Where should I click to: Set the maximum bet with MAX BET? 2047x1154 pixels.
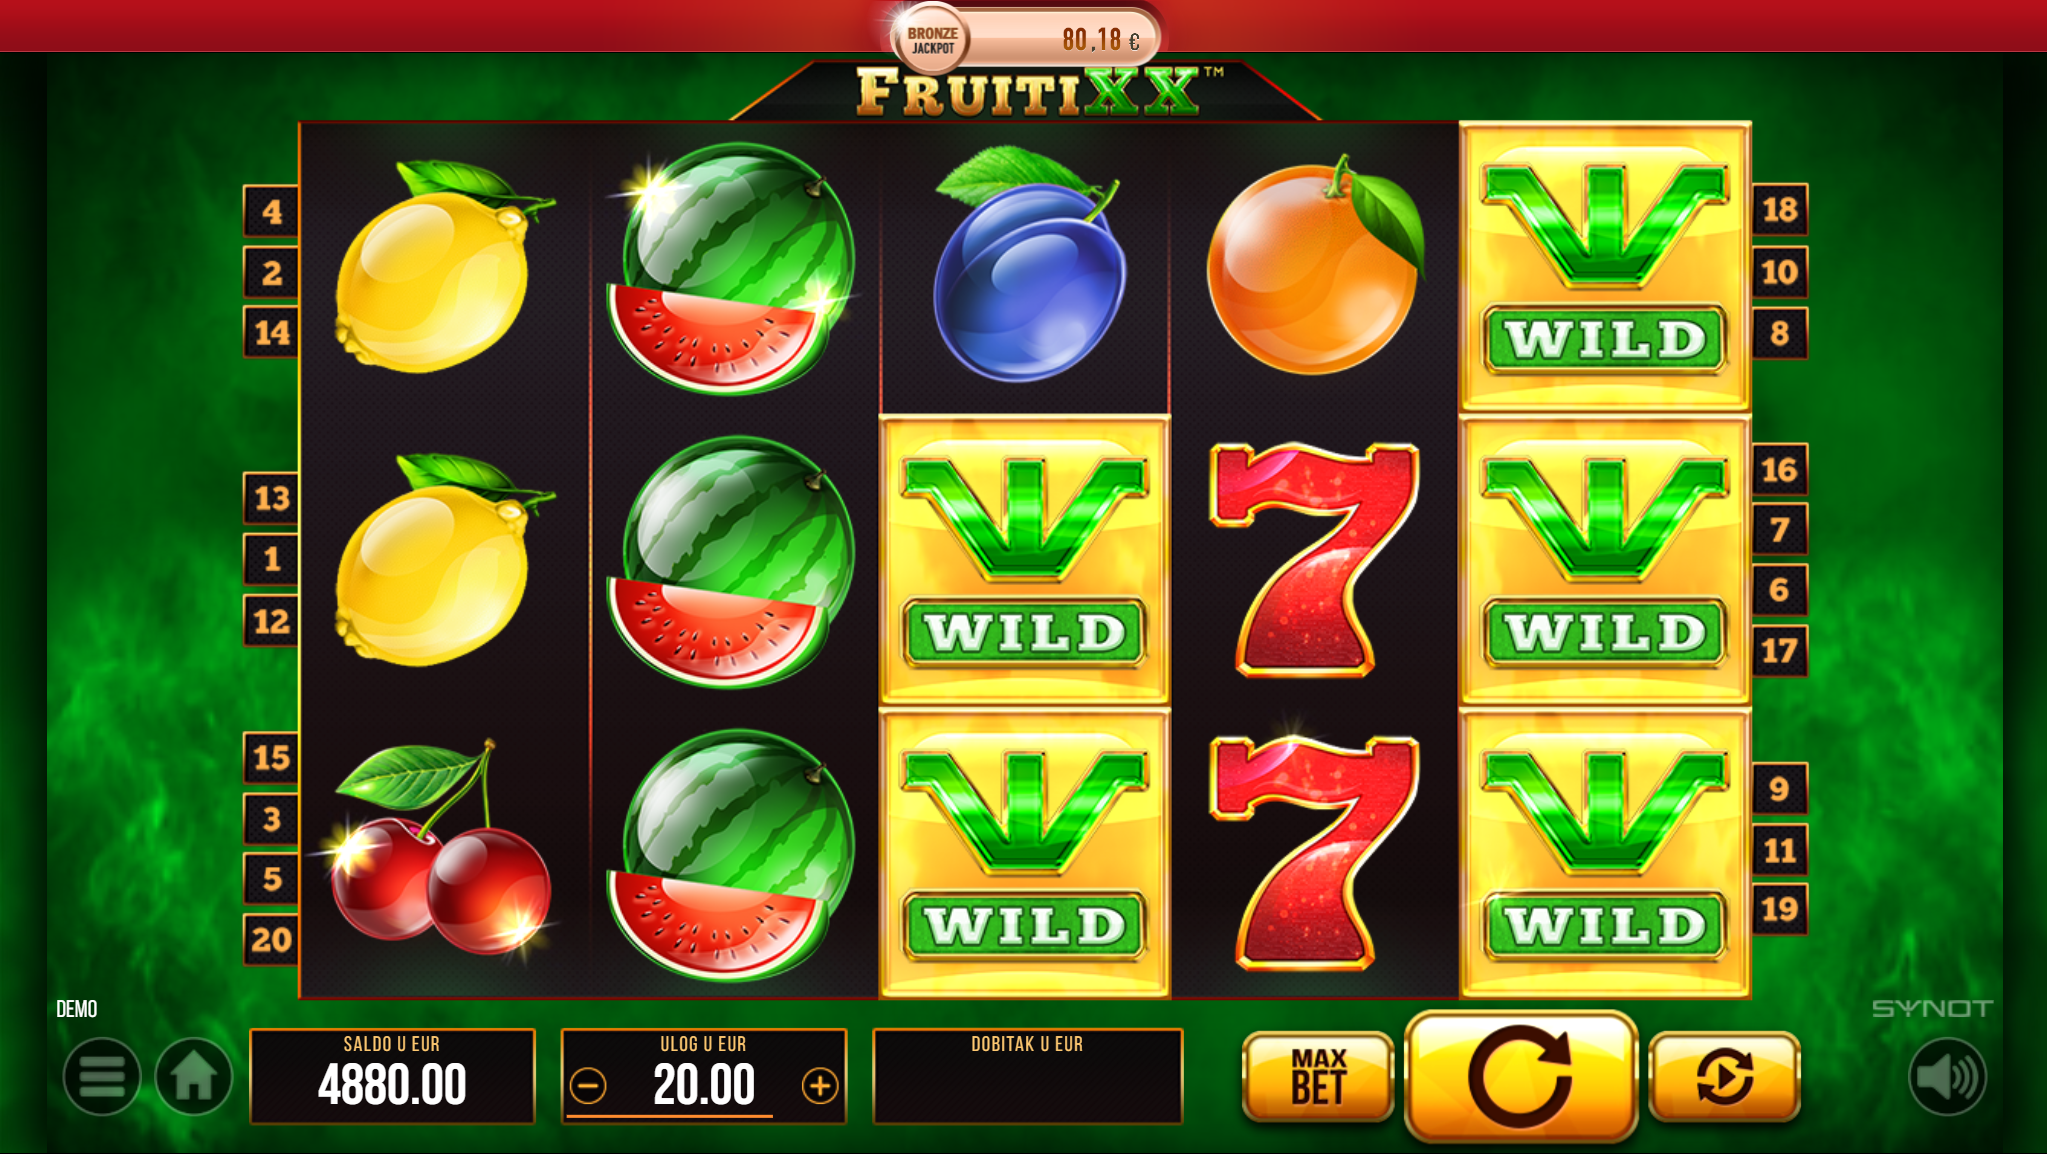coord(1318,1077)
